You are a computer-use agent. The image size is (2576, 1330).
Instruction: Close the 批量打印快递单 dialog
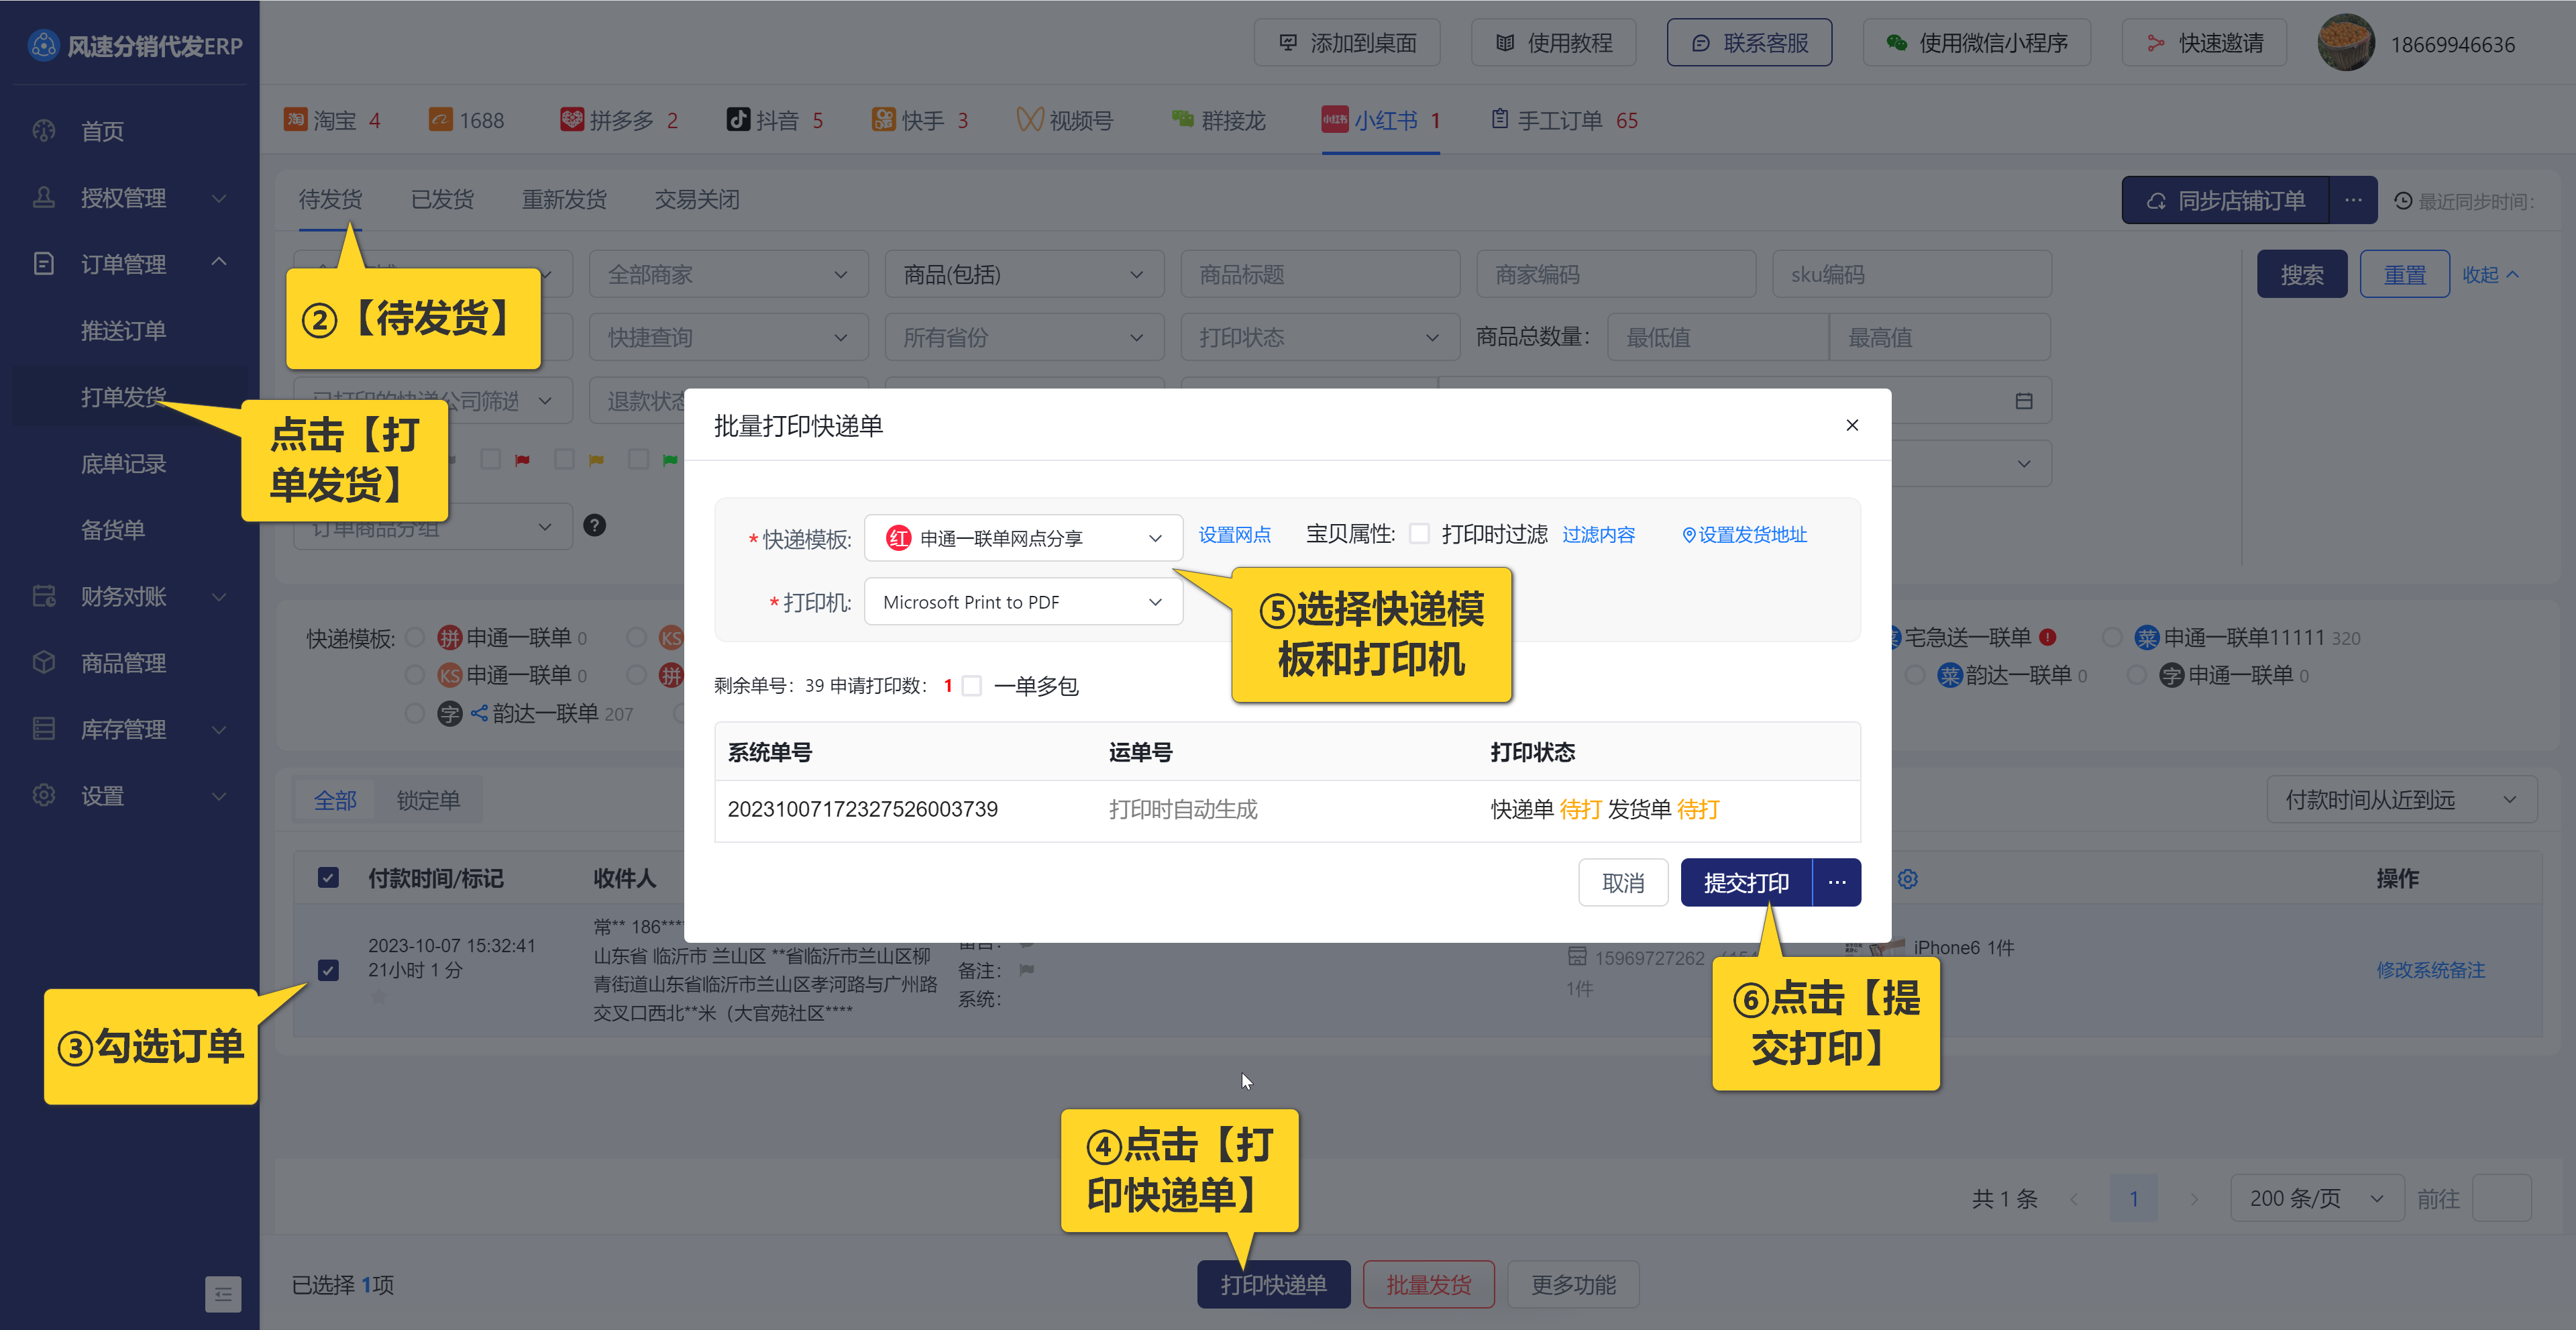(1851, 425)
